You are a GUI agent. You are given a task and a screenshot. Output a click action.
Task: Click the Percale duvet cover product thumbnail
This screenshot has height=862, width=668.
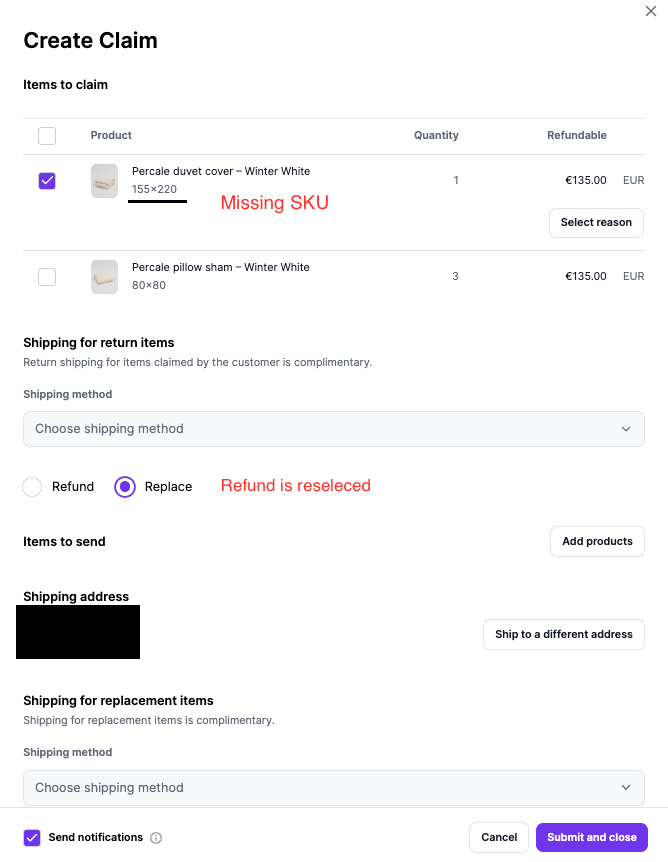tap(104, 181)
